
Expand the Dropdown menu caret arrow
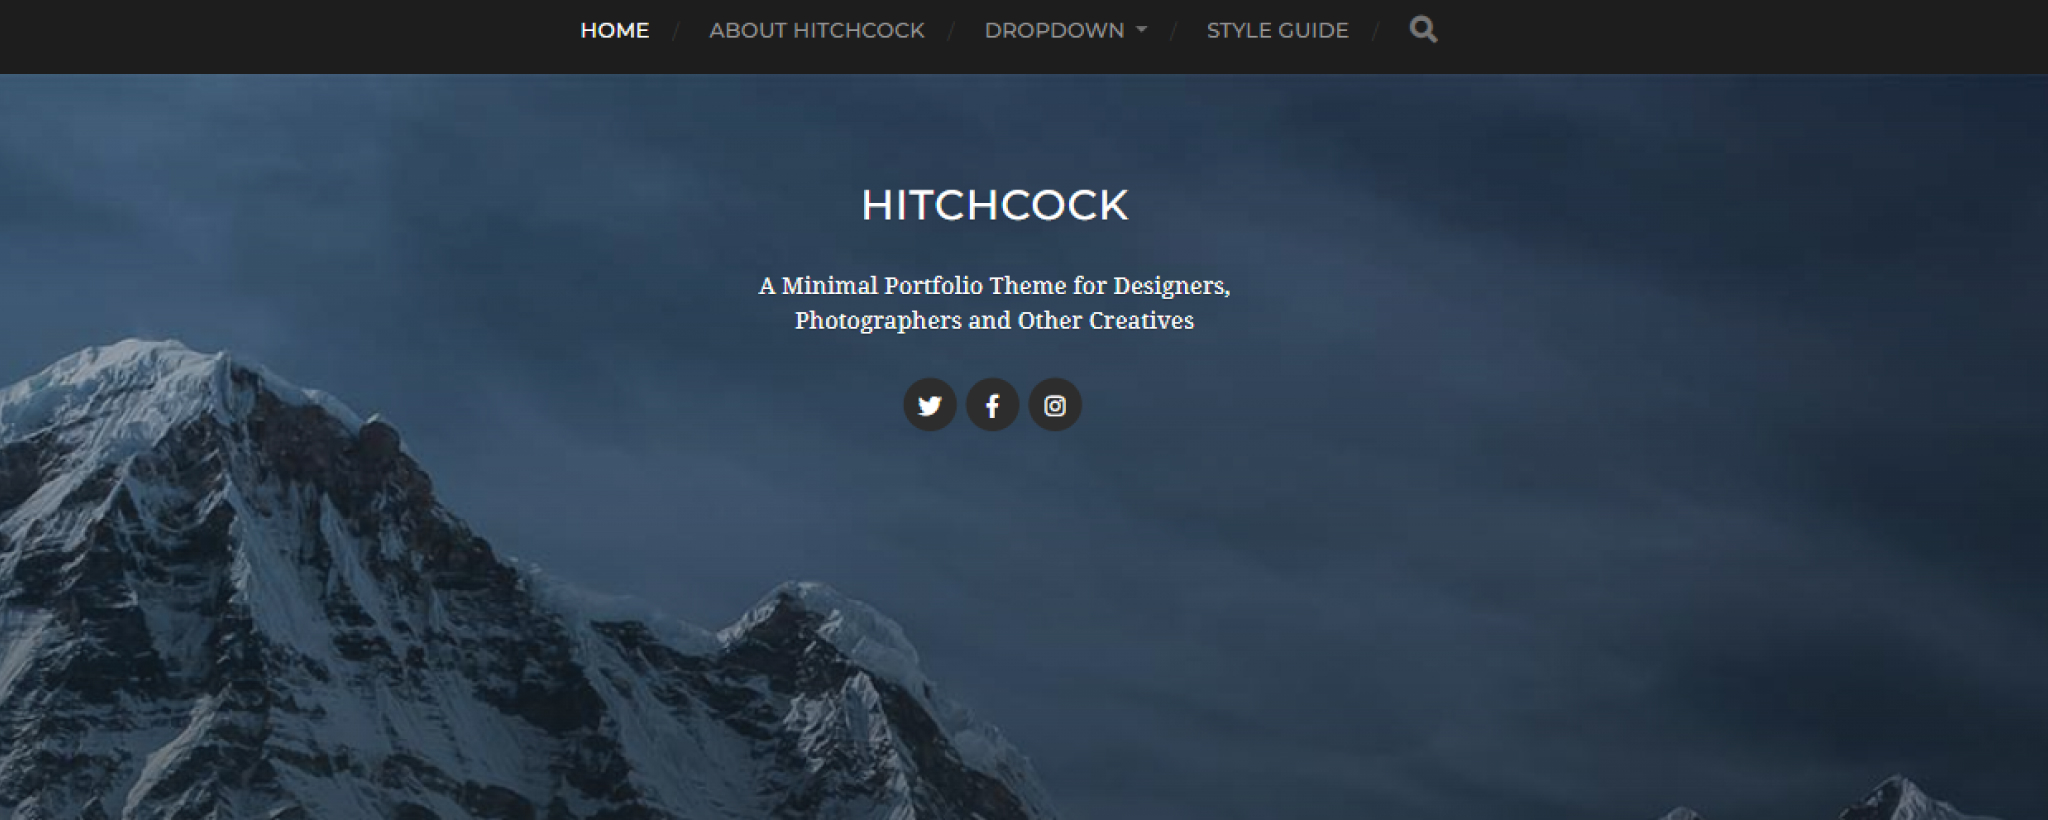(1141, 31)
